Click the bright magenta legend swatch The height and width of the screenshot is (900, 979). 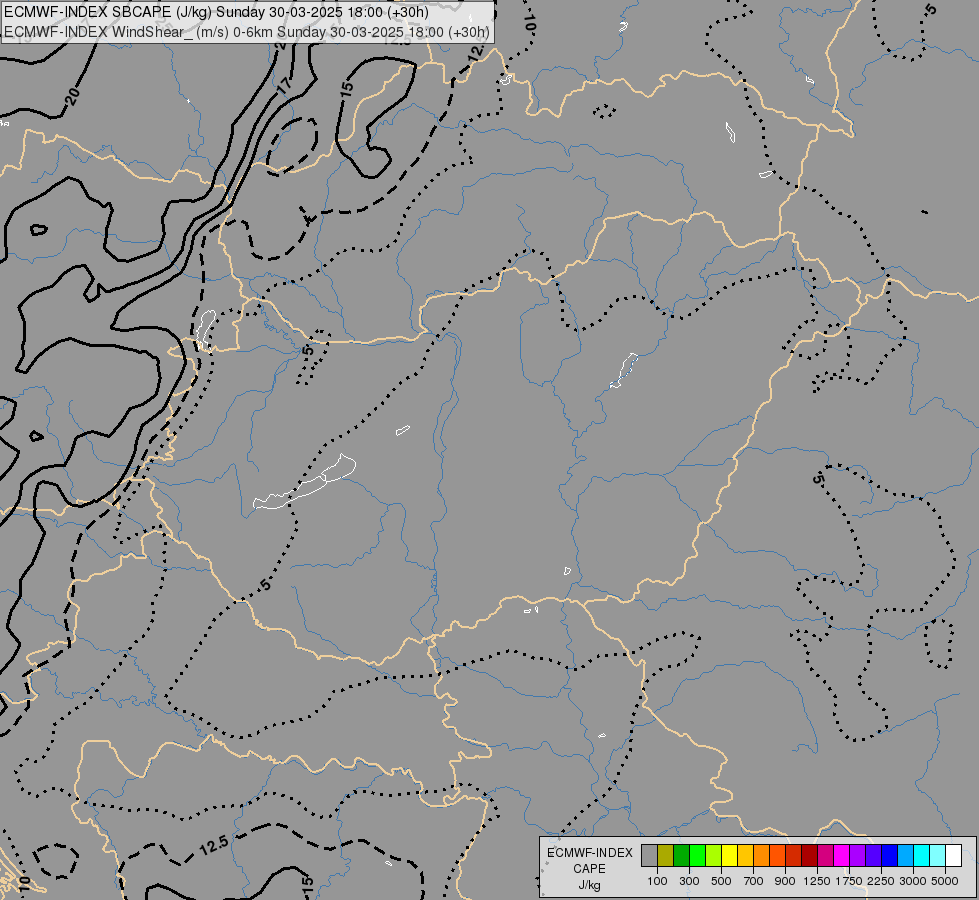tap(842, 856)
